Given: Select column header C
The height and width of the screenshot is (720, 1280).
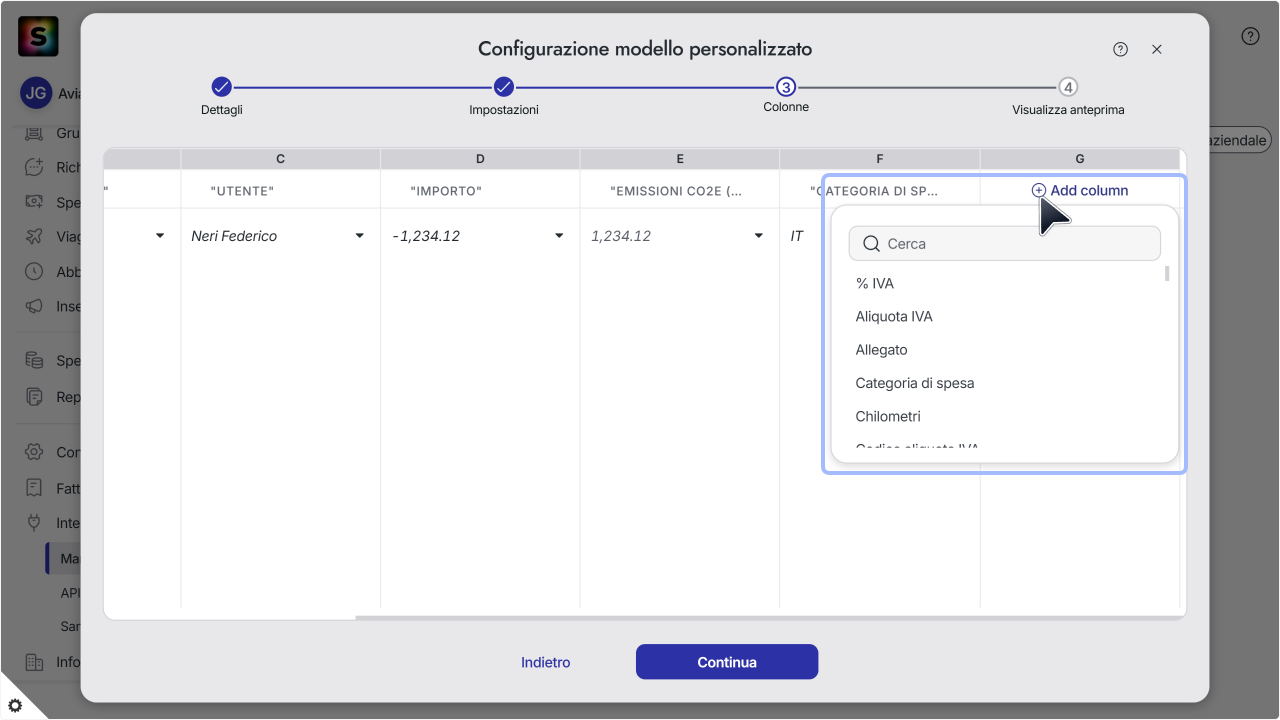Looking at the screenshot, I should pyautogui.click(x=280, y=159).
